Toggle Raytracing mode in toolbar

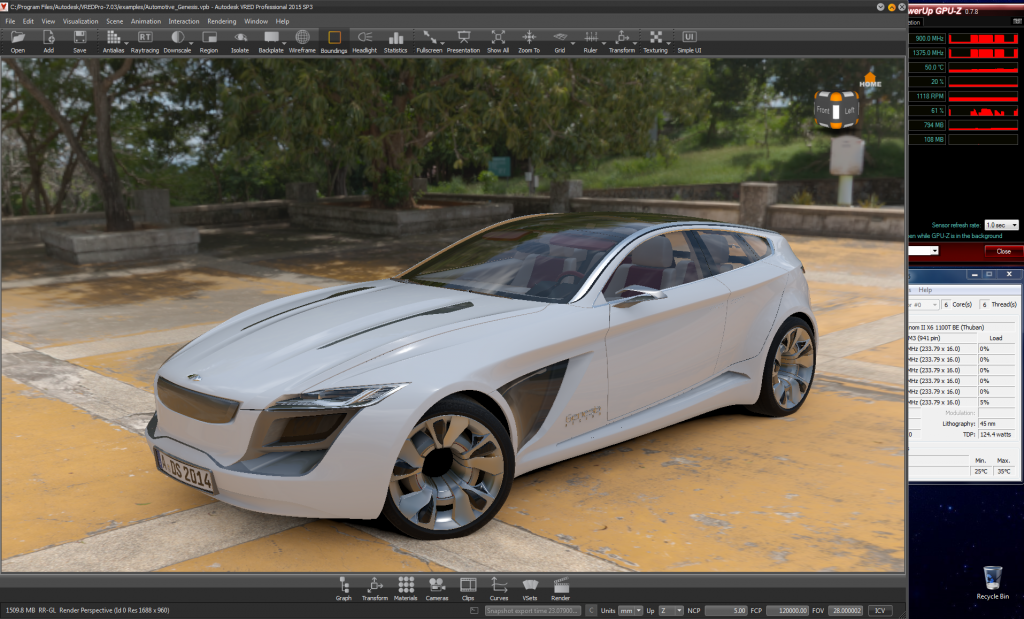(145, 39)
